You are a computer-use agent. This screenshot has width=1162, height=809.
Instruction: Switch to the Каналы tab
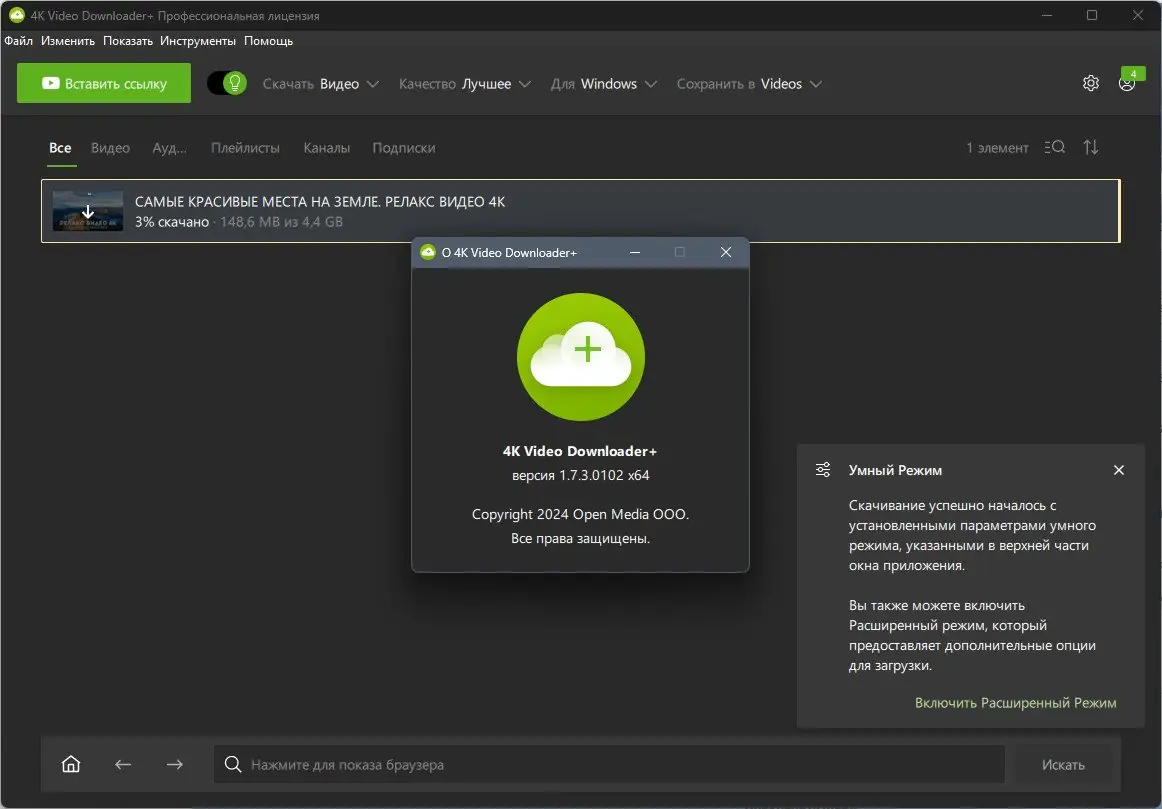pyautogui.click(x=327, y=147)
